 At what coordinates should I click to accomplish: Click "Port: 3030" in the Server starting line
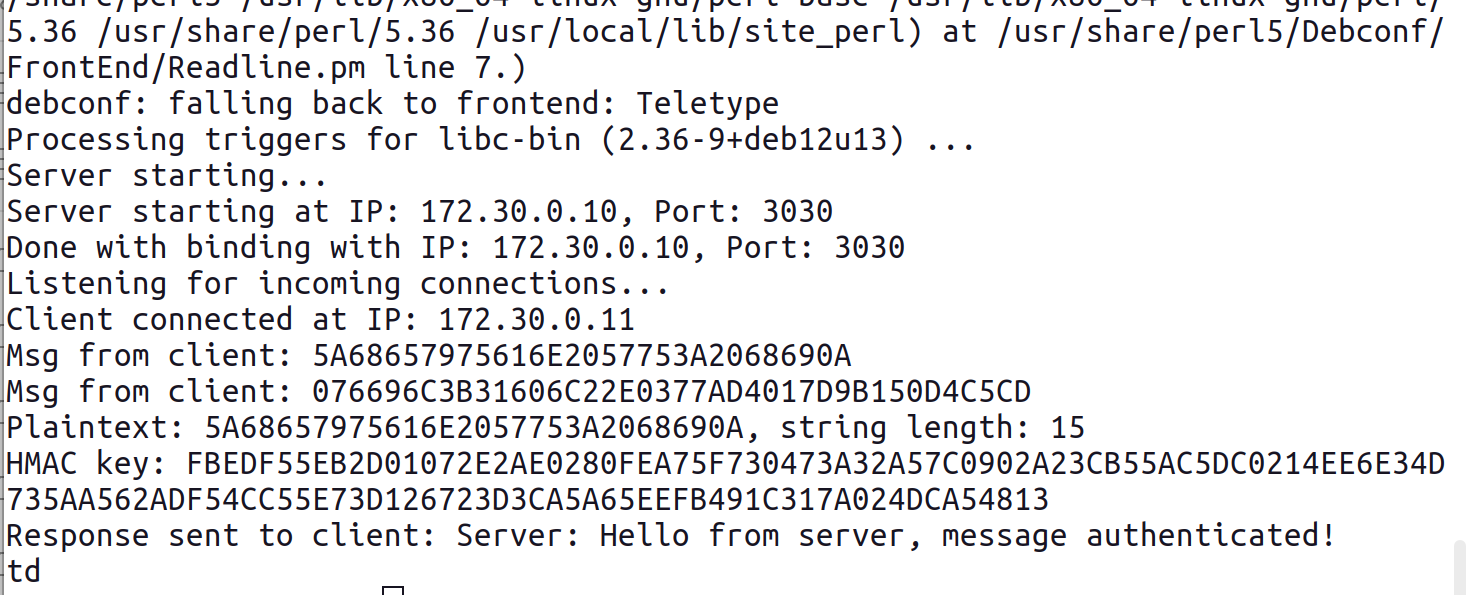[743, 212]
